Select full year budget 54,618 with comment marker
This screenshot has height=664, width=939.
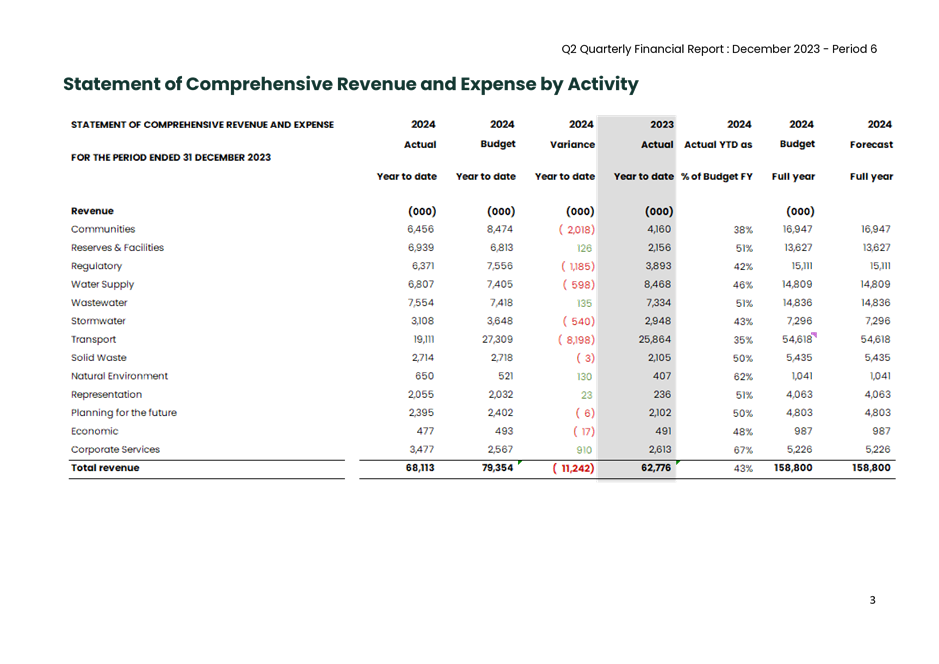(797, 339)
